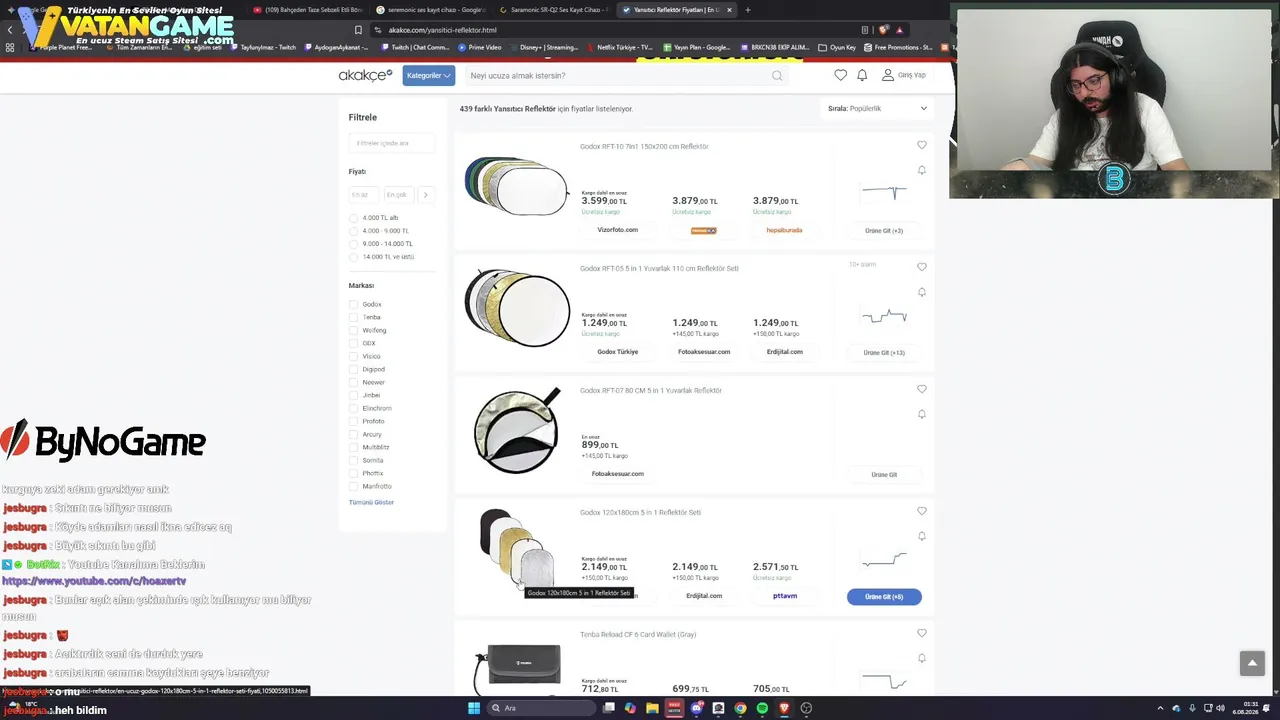Viewport: 1280px width, 720px height.
Task: Open the Godox RFT-07 80 CM reflector thumbnail
Action: pos(517,430)
